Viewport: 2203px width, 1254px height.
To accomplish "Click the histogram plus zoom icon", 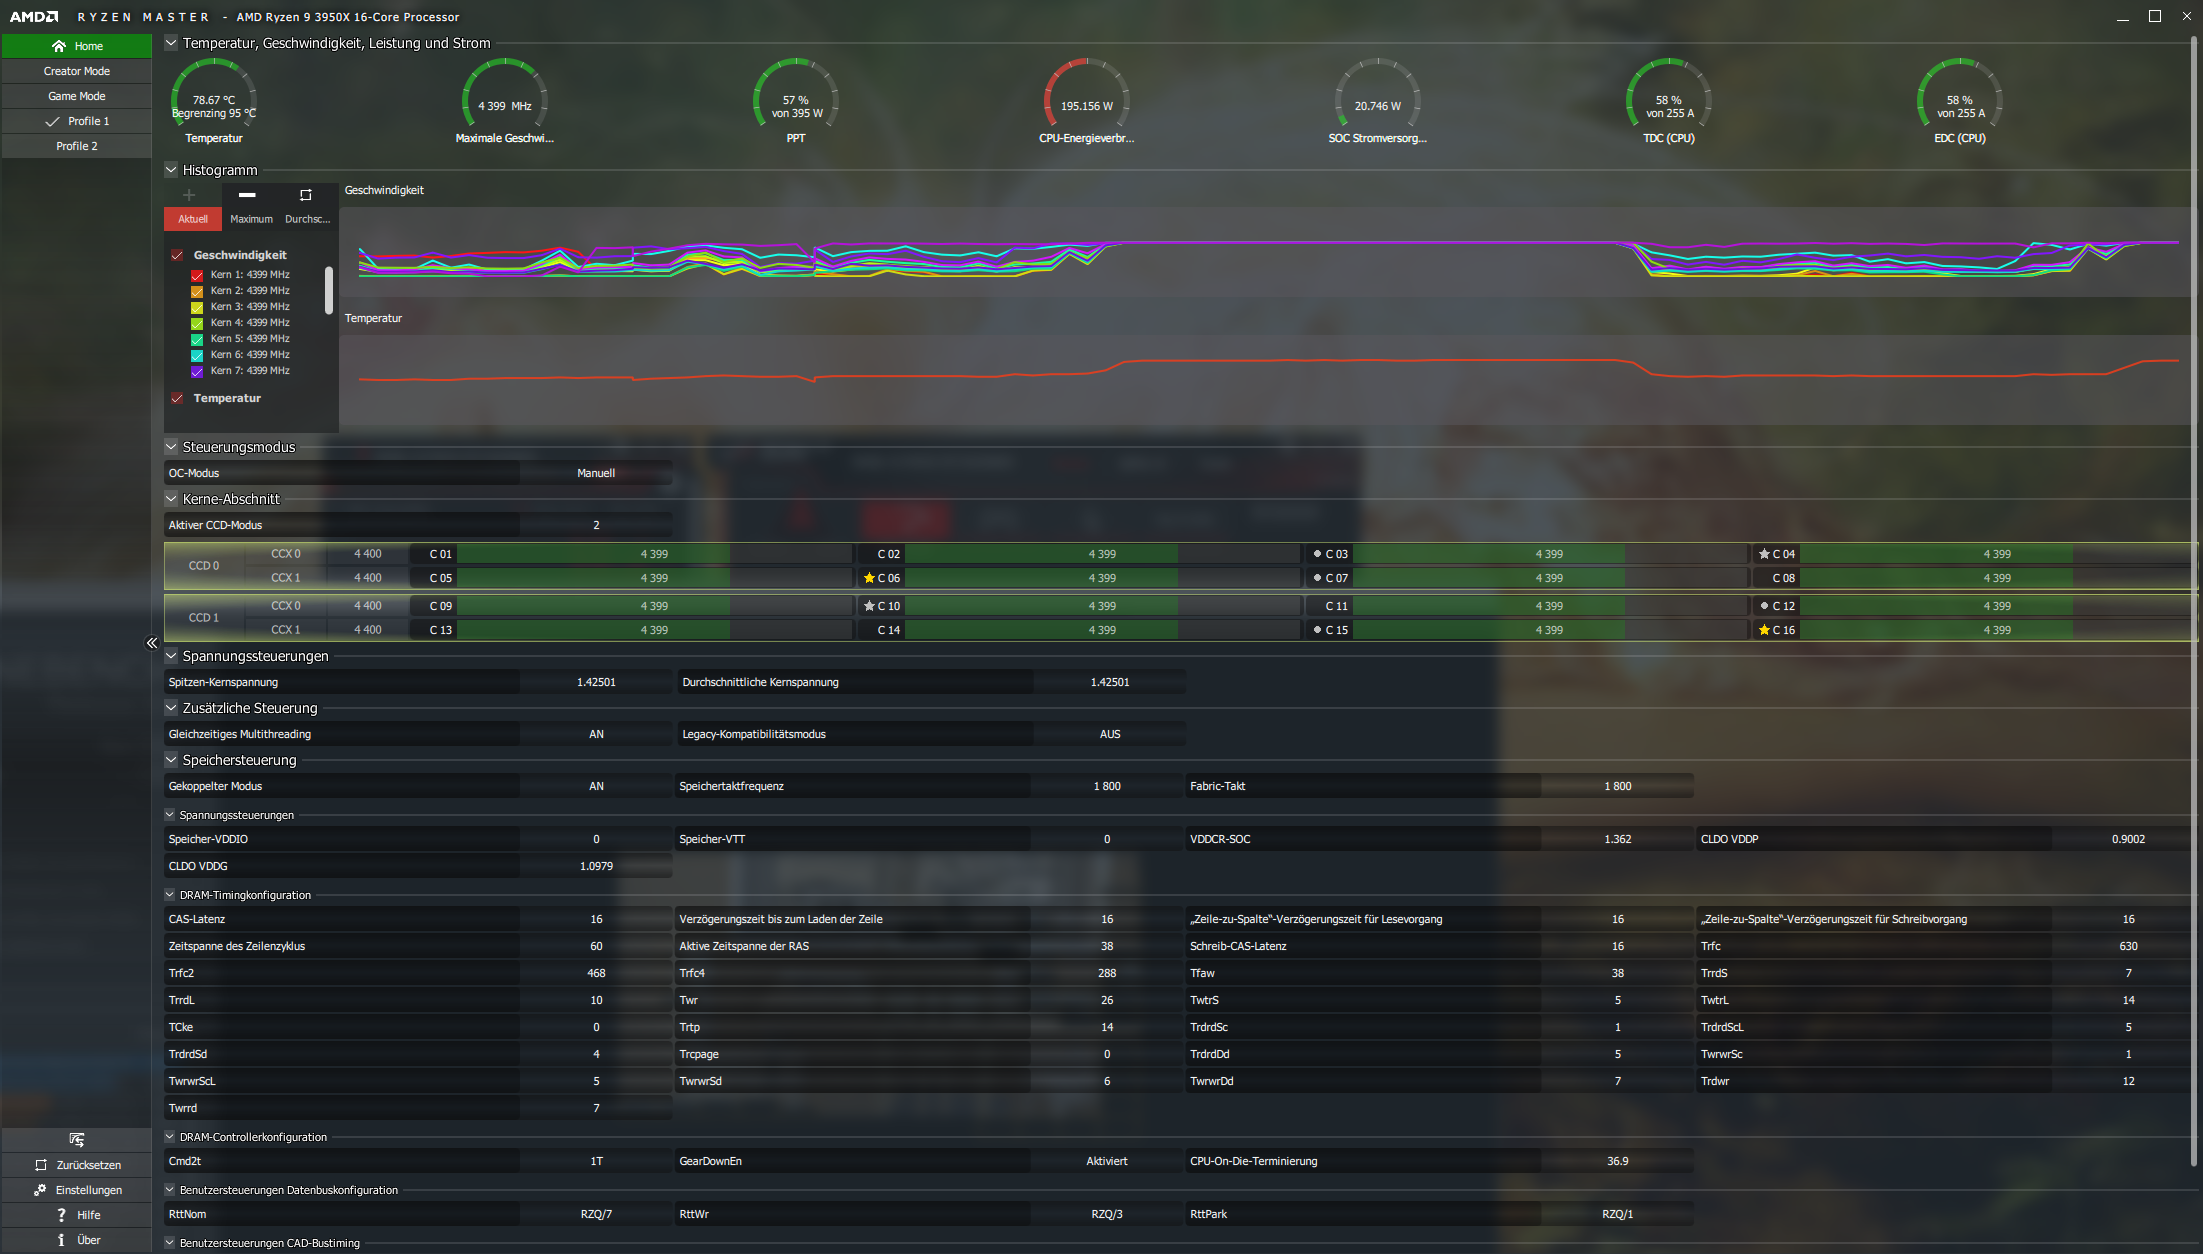I will pyautogui.click(x=189, y=195).
